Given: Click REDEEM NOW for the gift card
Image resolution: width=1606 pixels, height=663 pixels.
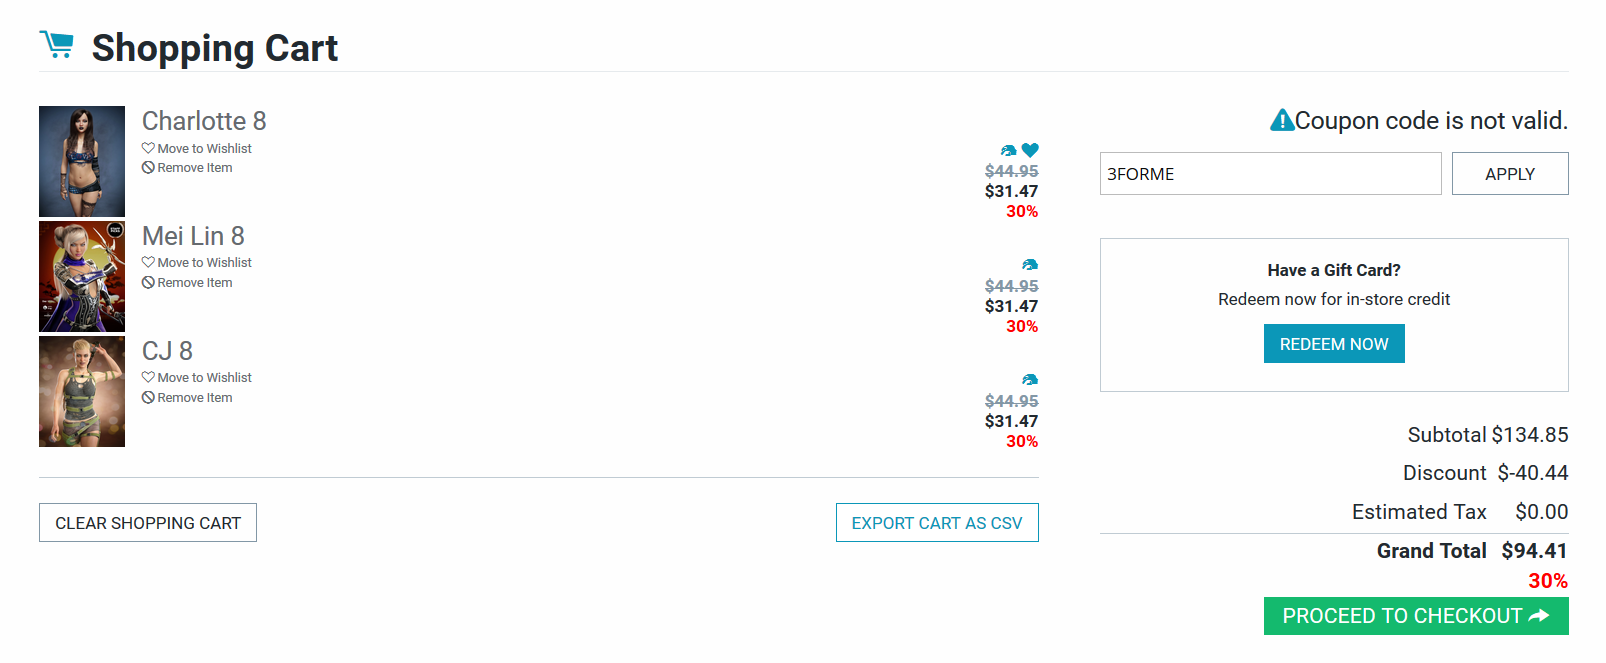Looking at the screenshot, I should point(1334,344).
